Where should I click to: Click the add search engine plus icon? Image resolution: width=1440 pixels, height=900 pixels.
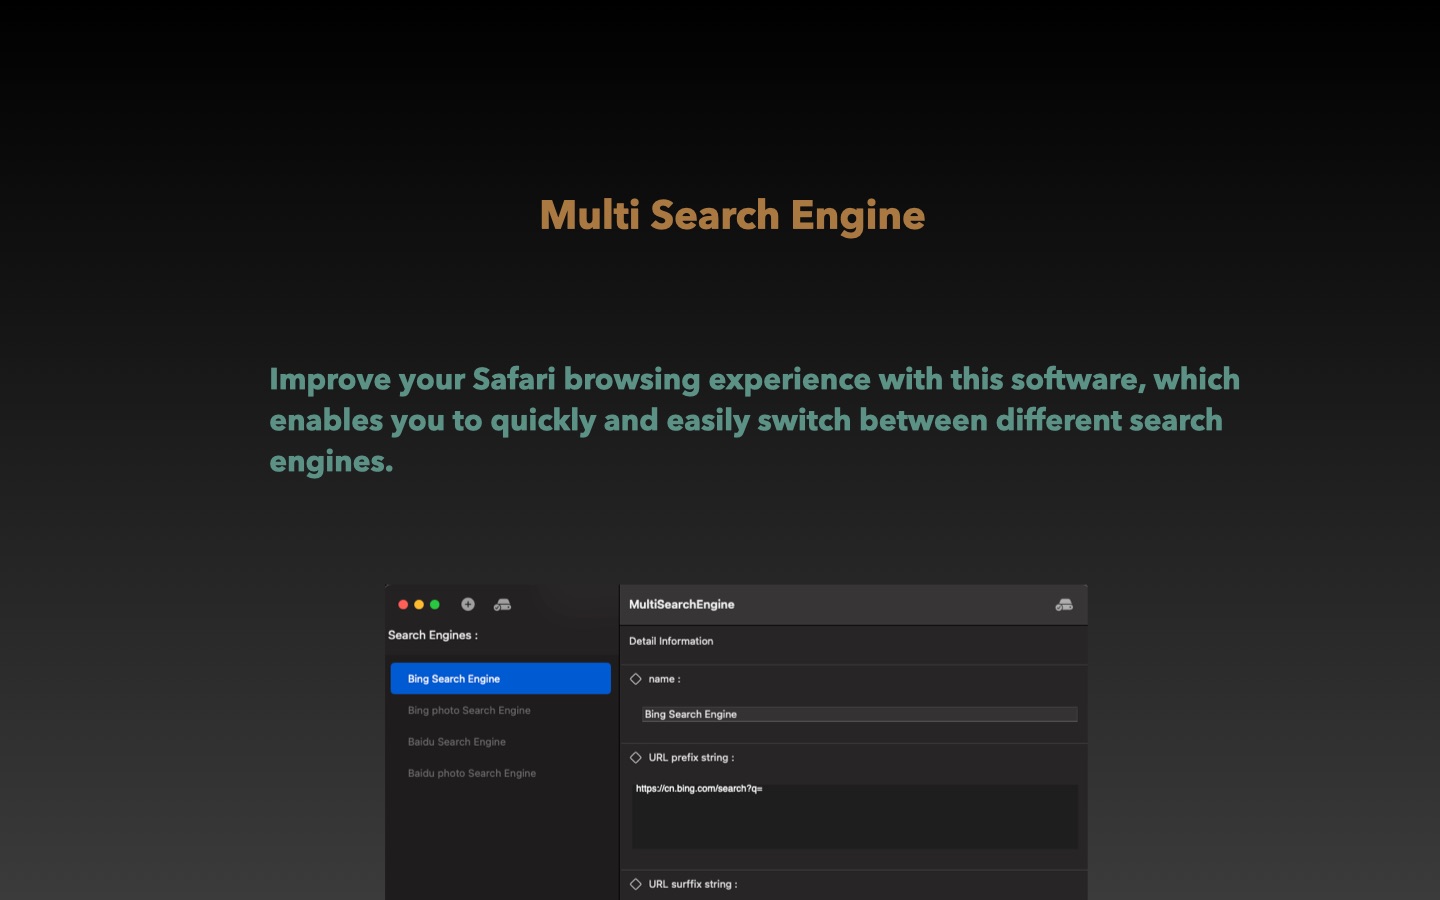pos(468,604)
